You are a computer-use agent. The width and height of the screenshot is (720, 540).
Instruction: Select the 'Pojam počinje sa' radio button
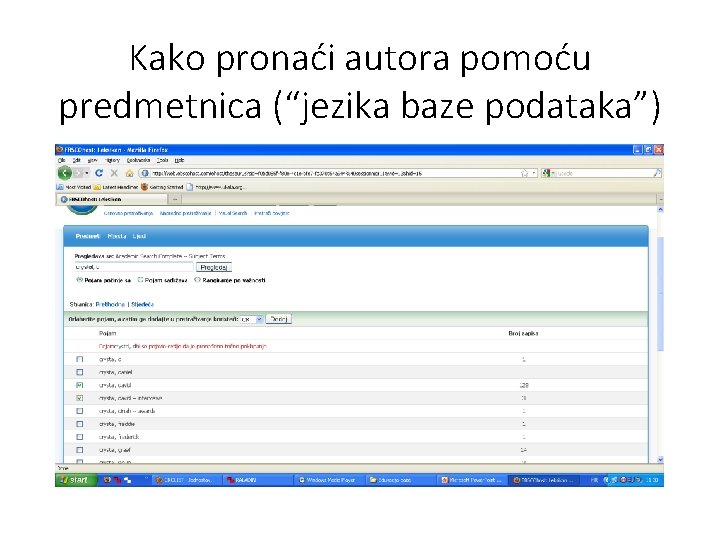[79, 280]
